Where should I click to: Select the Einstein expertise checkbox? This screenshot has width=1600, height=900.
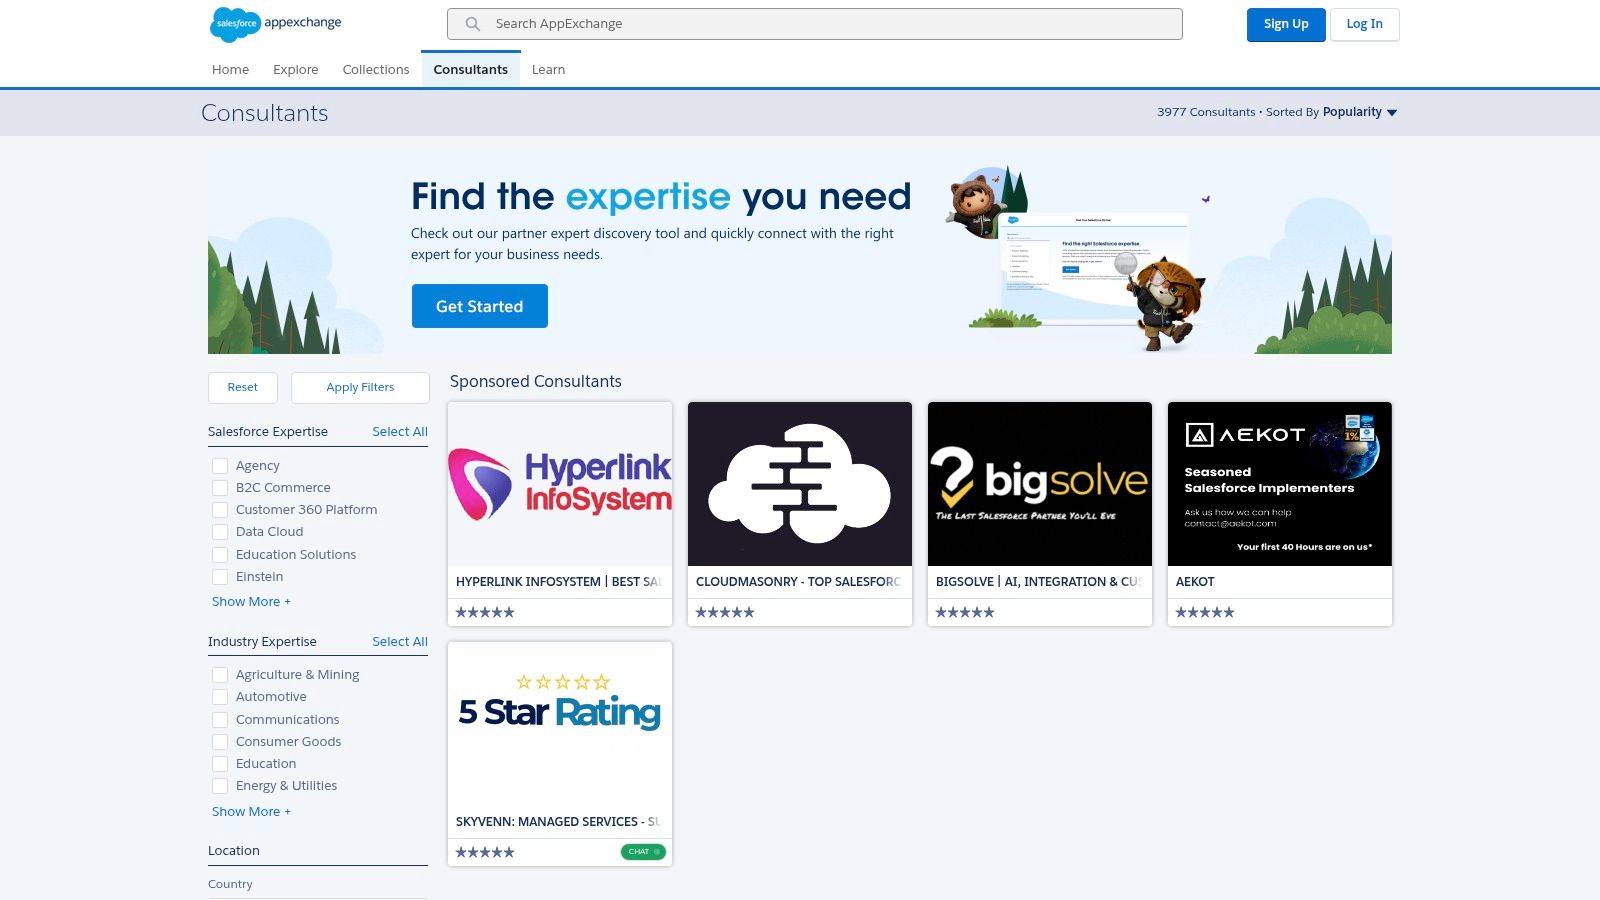(x=220, y=577)
